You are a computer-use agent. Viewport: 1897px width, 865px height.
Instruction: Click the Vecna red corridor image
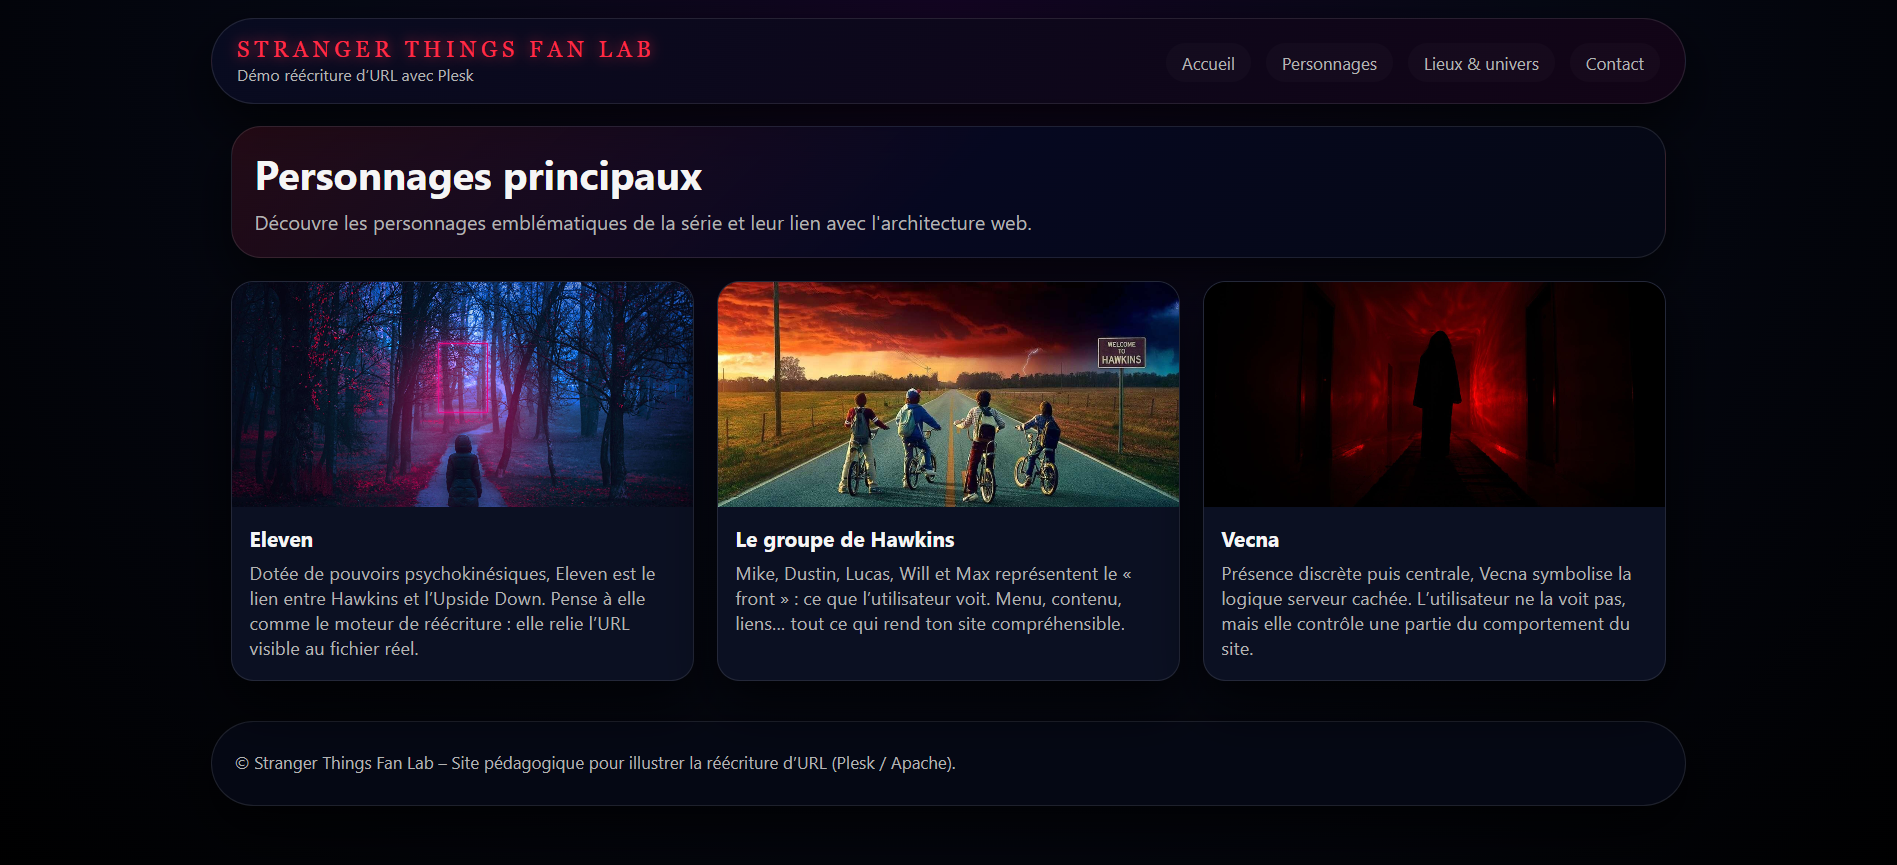pos(1434,394)
